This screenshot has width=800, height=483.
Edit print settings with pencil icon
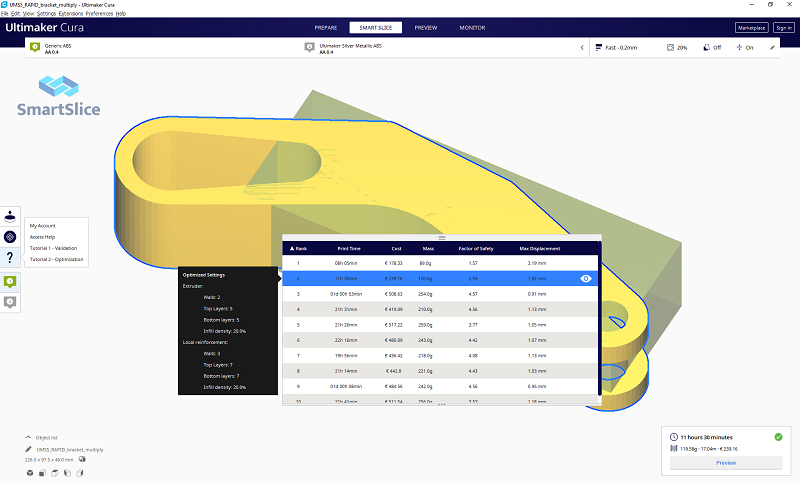pos(772,47)
